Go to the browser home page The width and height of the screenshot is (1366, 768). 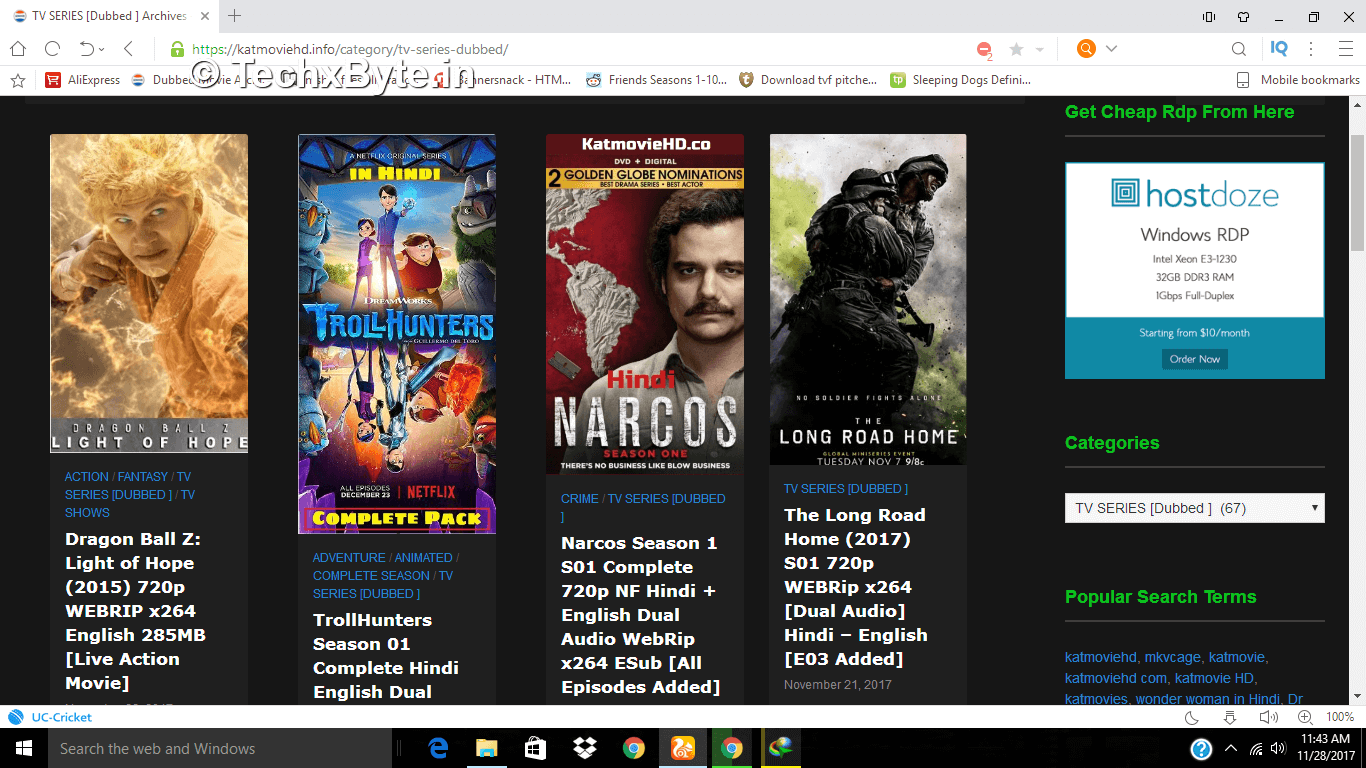[17, 49]
